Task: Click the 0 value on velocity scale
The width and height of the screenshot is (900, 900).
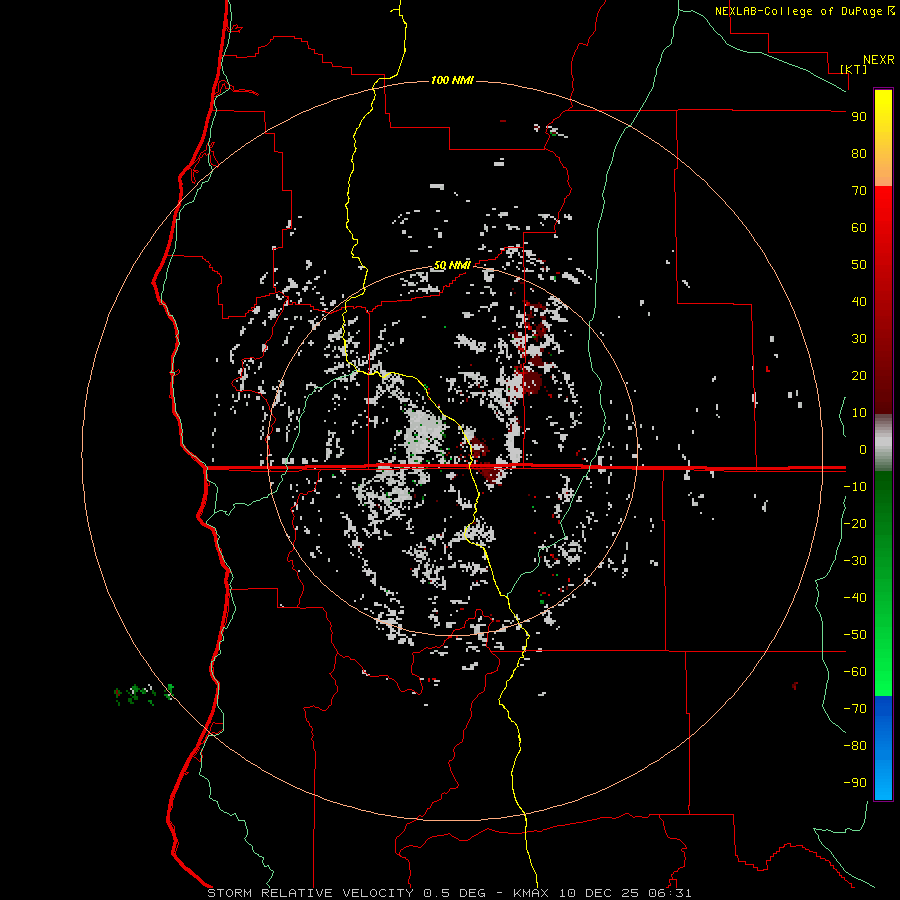Action: click(x=863, y=450)
